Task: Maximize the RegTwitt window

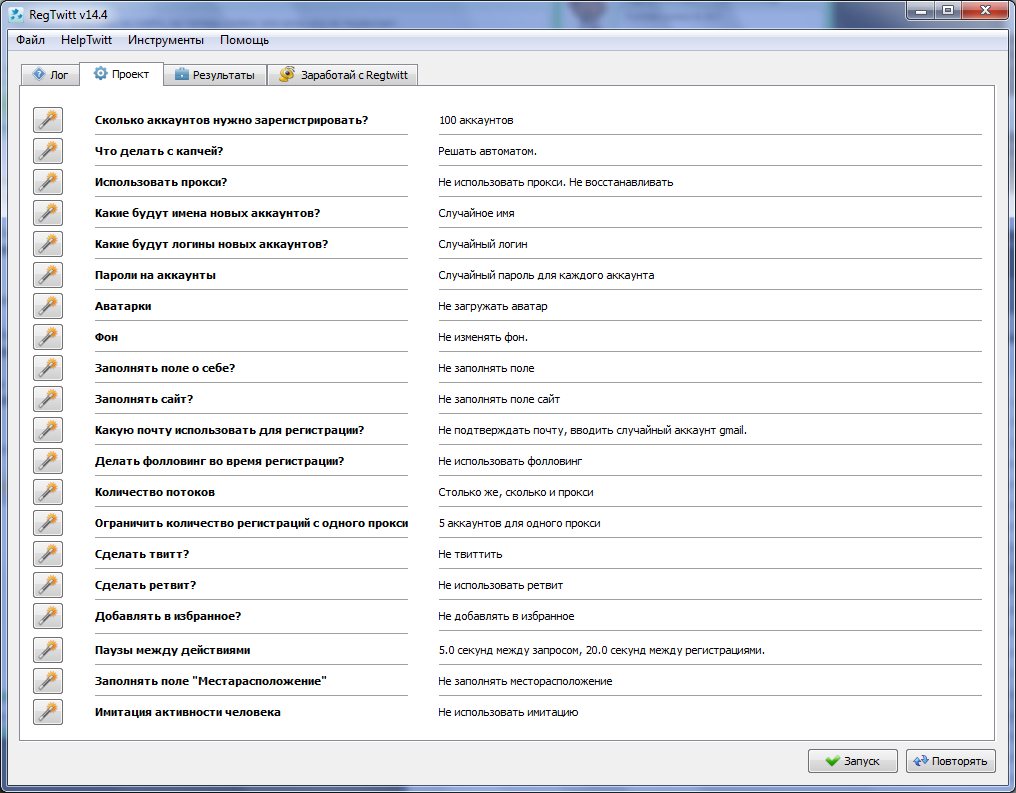Action: tap(947, 10)
